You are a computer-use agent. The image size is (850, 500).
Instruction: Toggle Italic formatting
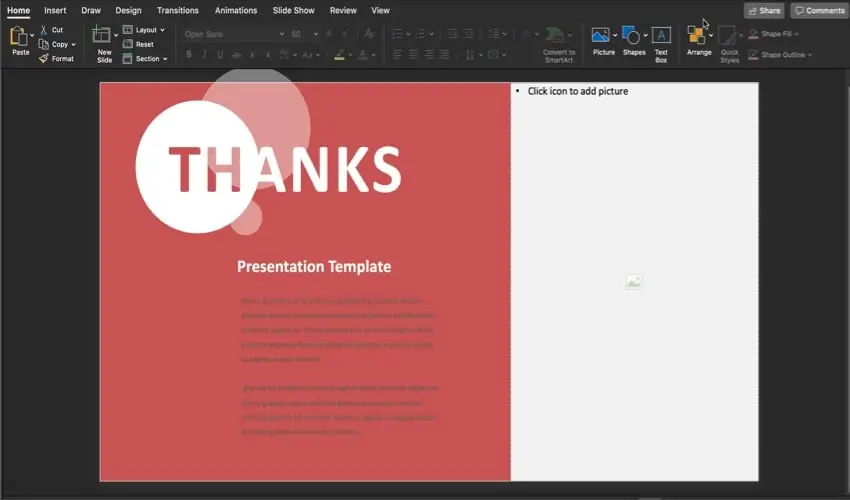coord(204,54)
